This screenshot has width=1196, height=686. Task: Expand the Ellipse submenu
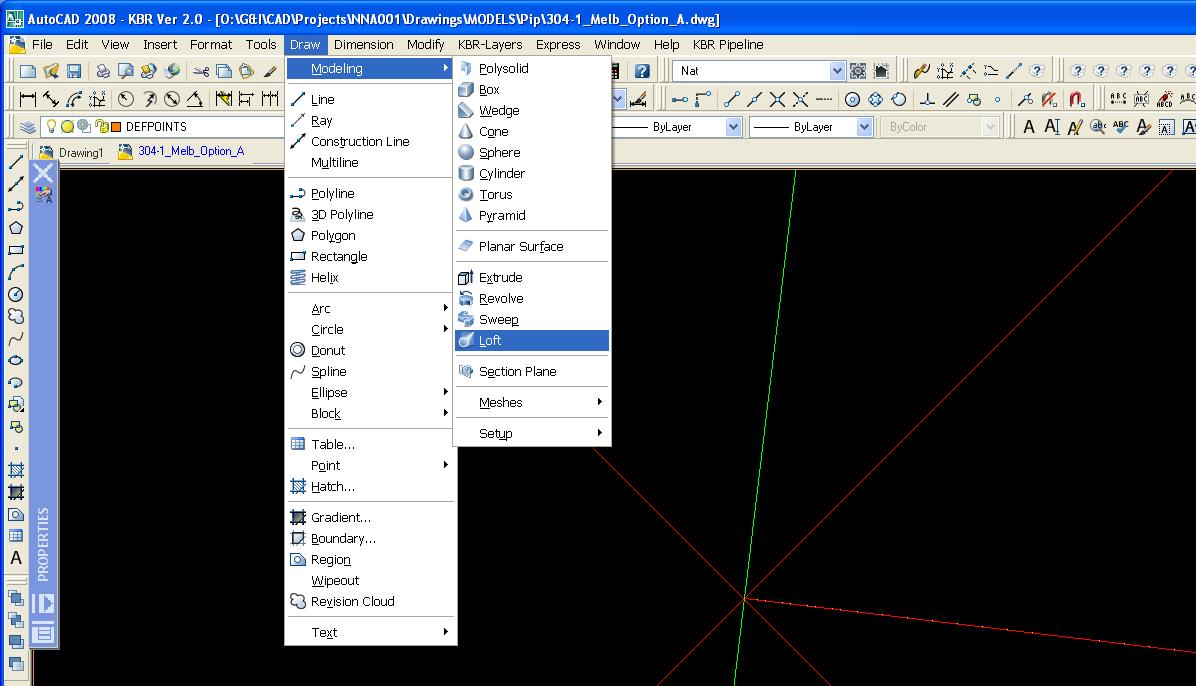pyautogui.click(x=371, y=392)
